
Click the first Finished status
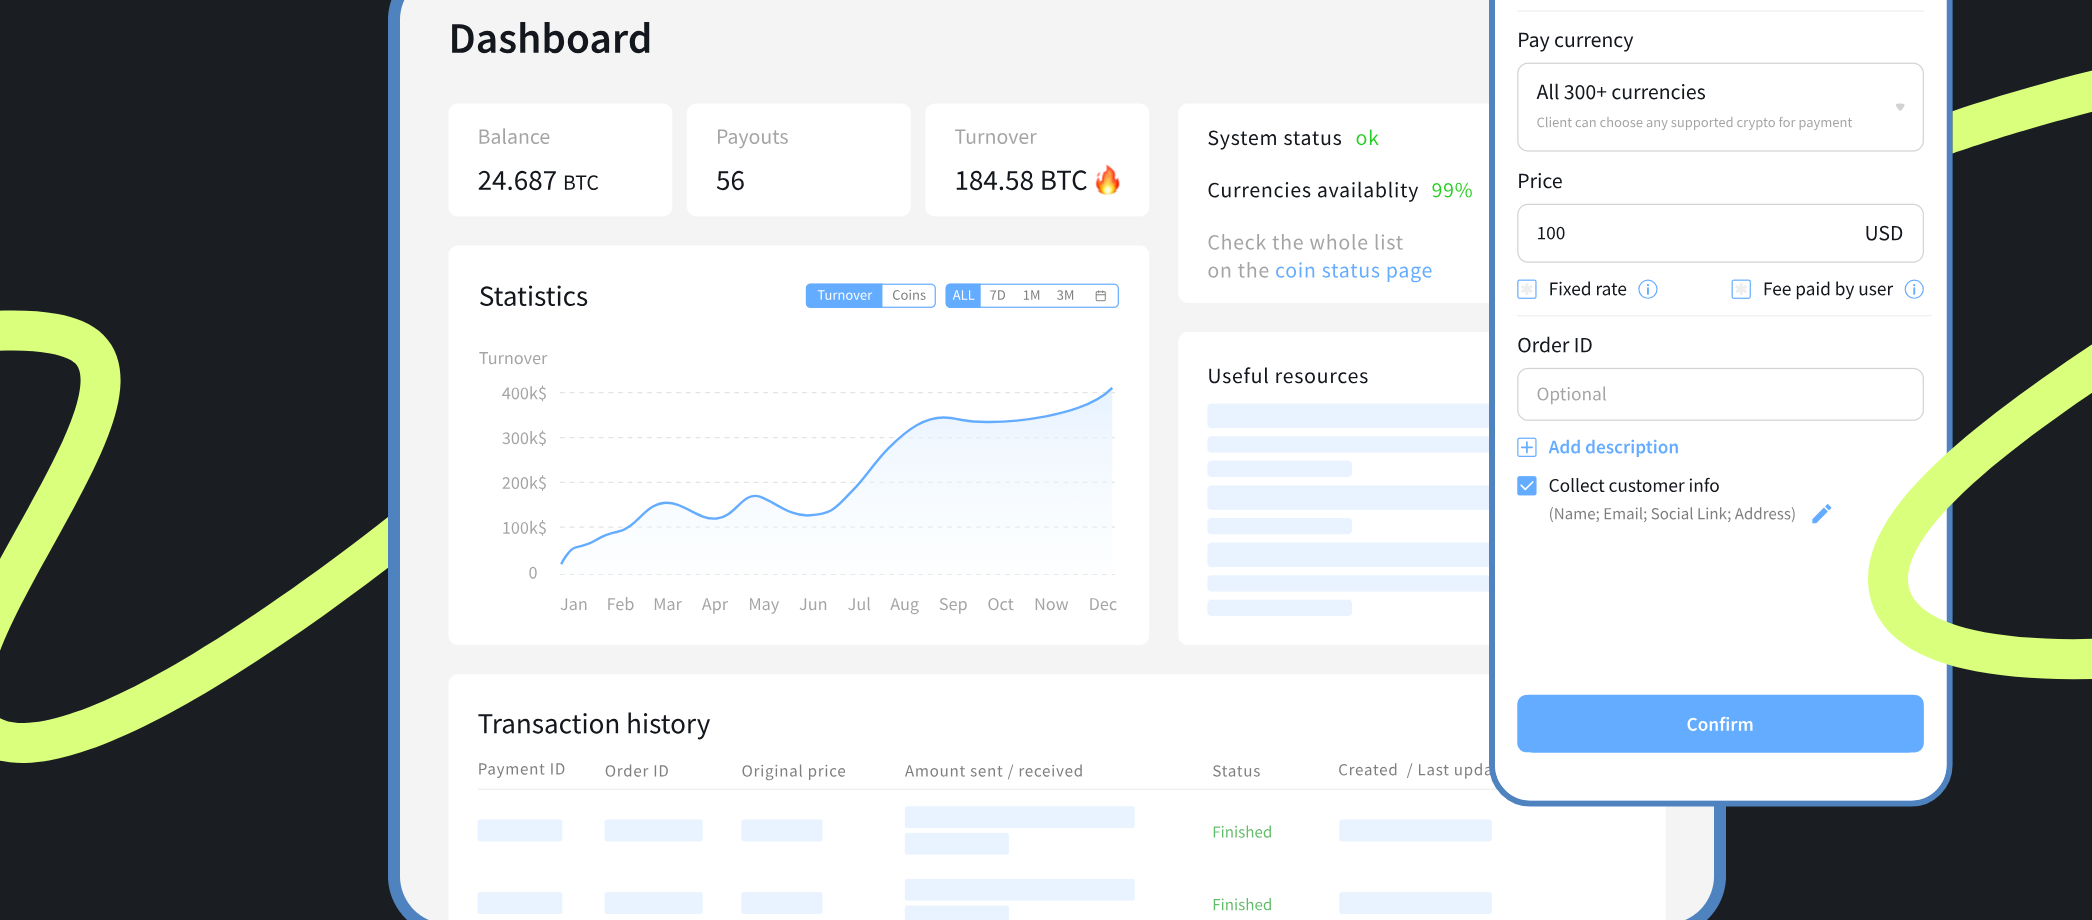[x=1242, y=832]
